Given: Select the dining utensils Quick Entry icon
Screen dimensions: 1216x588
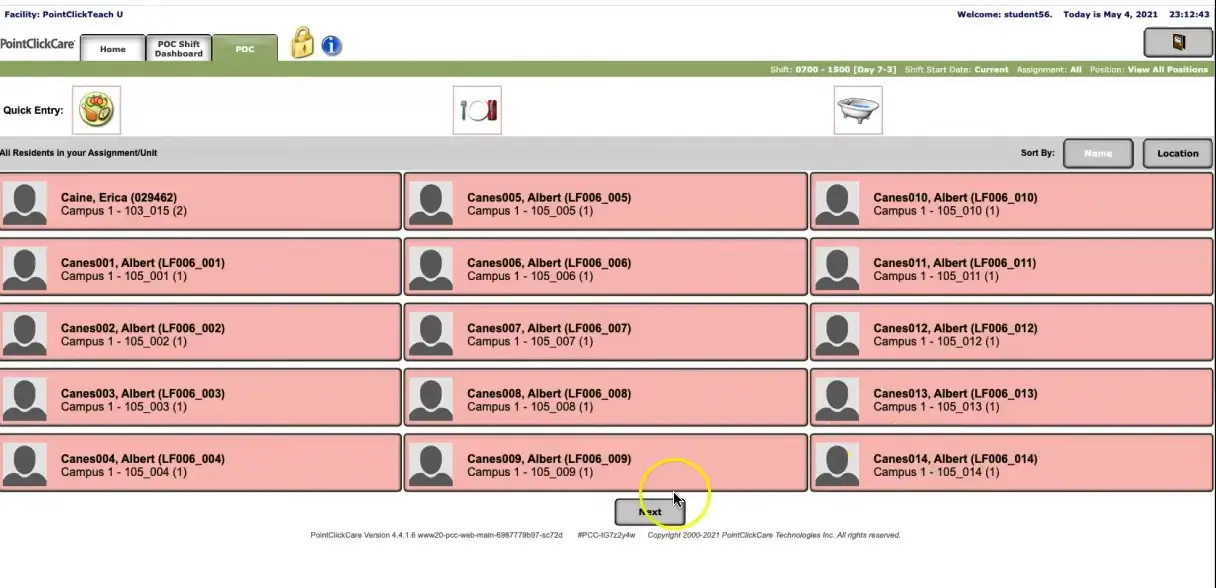Looking at the screenshot, I should [477, 109].
